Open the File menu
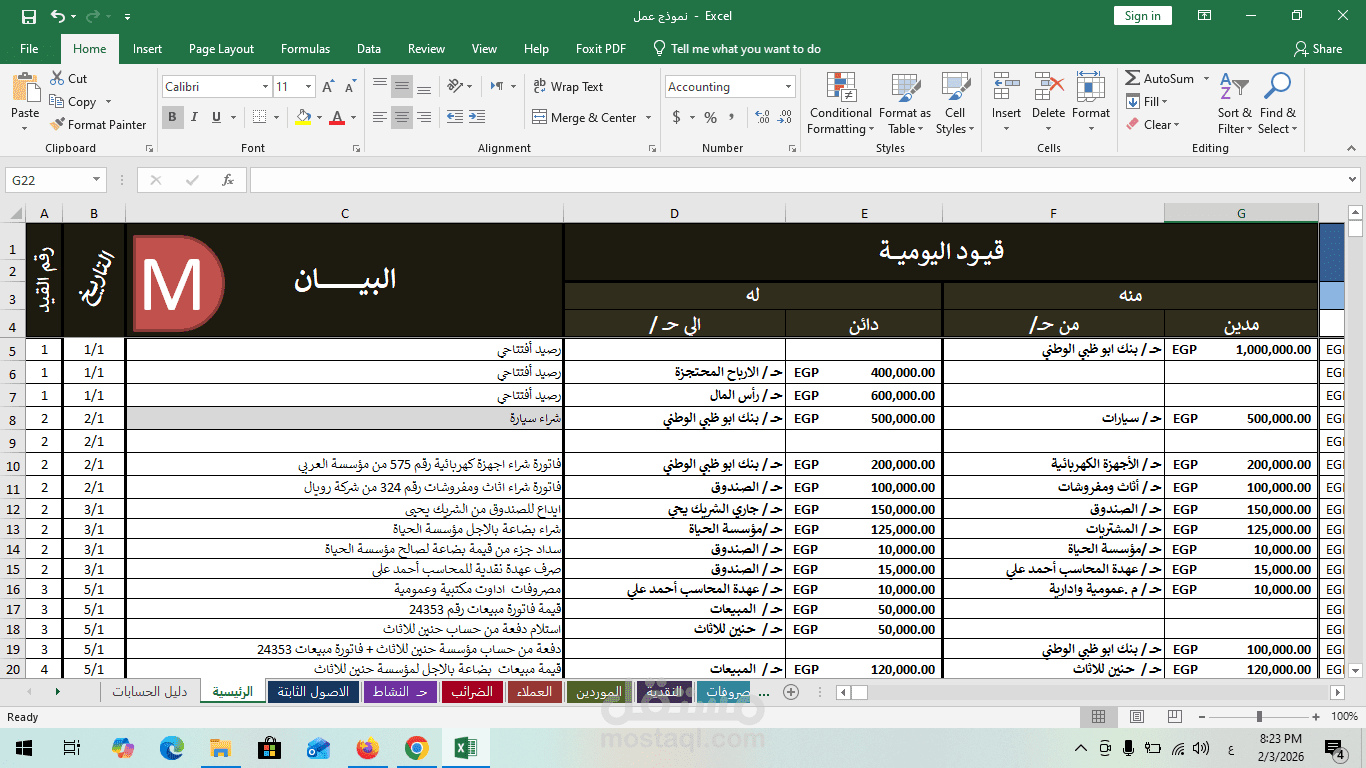Screen dimensions: 1366x768 click(x=29, y=49)
